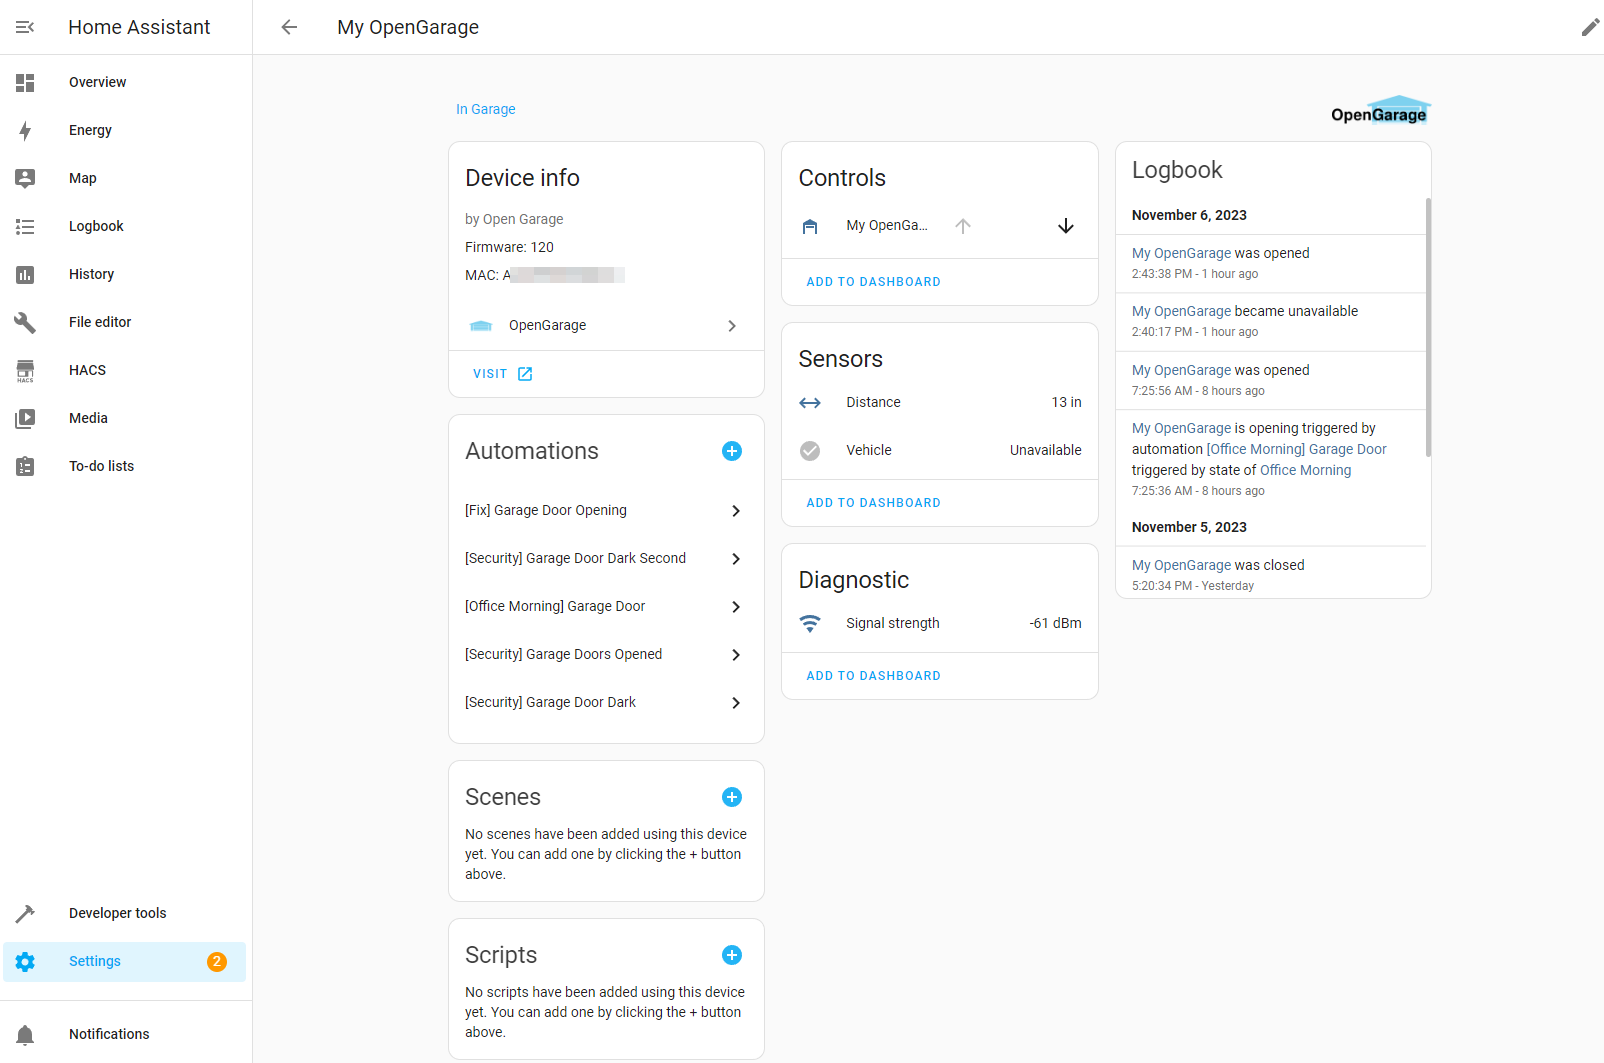Screen dimensions: 1604x1063
Task: Open History from the sidebar
Action: coord(126,274)
